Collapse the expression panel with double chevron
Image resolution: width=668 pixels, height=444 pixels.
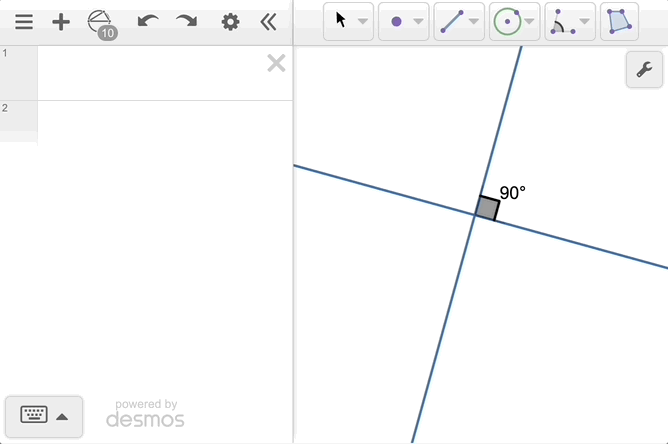click(268, 22)
